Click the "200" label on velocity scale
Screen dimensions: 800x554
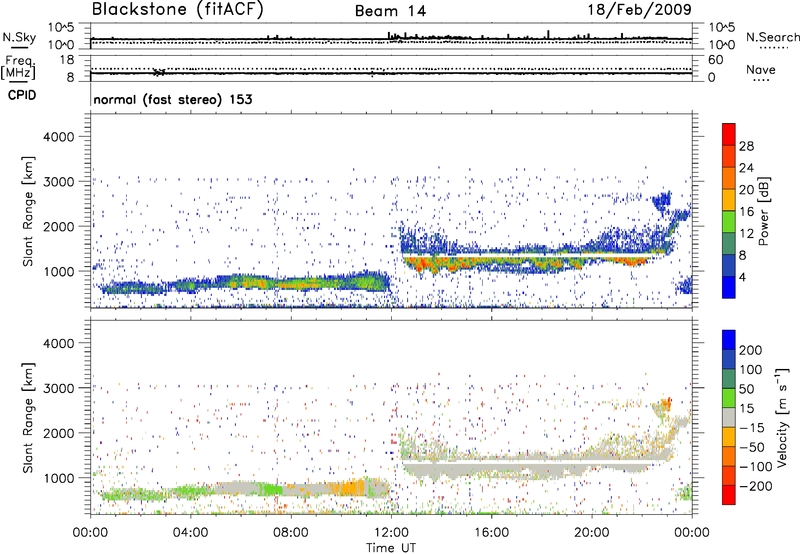[x=750, y=350]
